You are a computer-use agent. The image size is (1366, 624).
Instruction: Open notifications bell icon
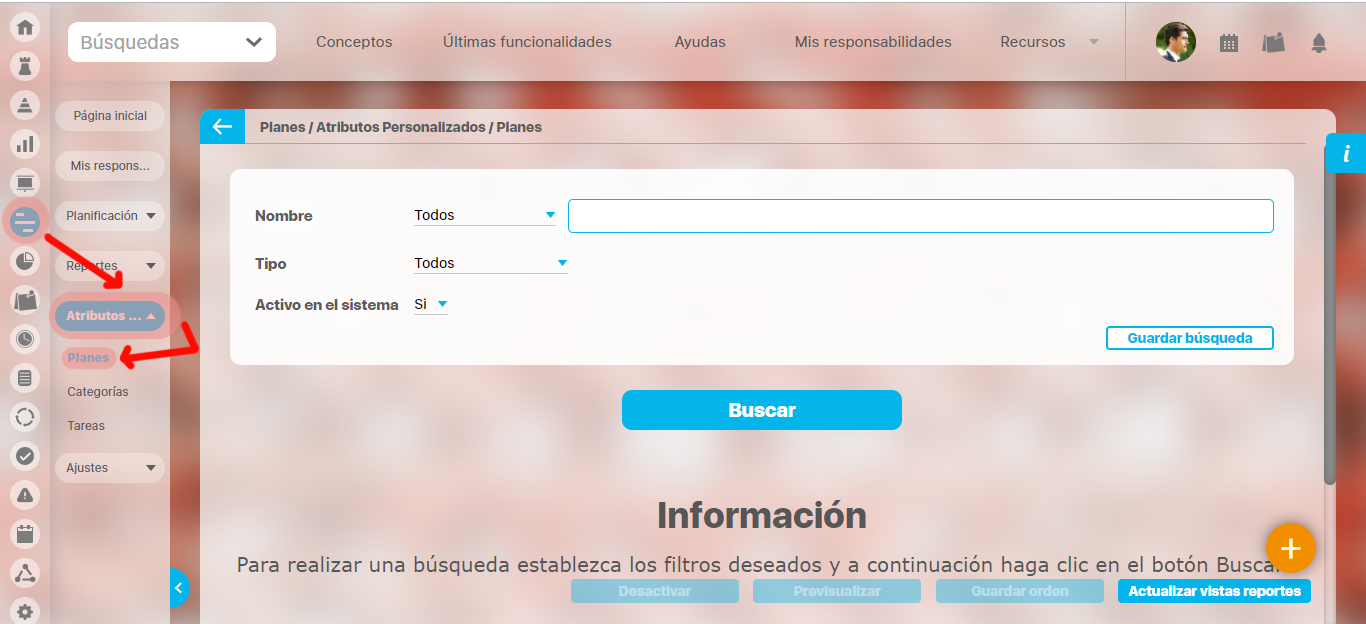(1319, 43)
